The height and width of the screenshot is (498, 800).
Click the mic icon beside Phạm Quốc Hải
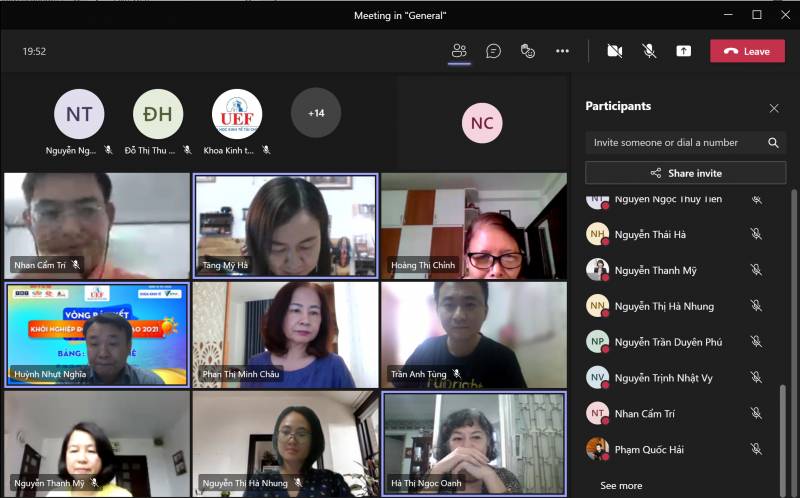[756, 450]
